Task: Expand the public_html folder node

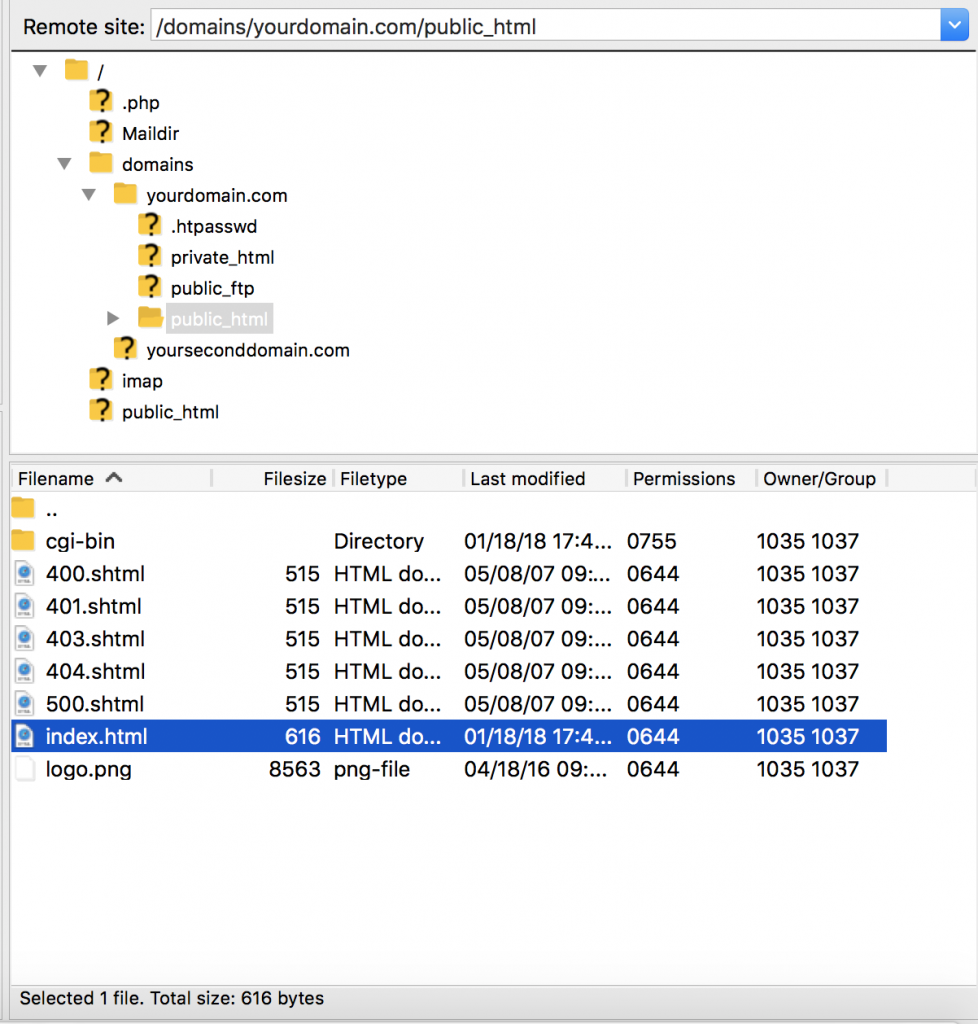Action: 113,318
